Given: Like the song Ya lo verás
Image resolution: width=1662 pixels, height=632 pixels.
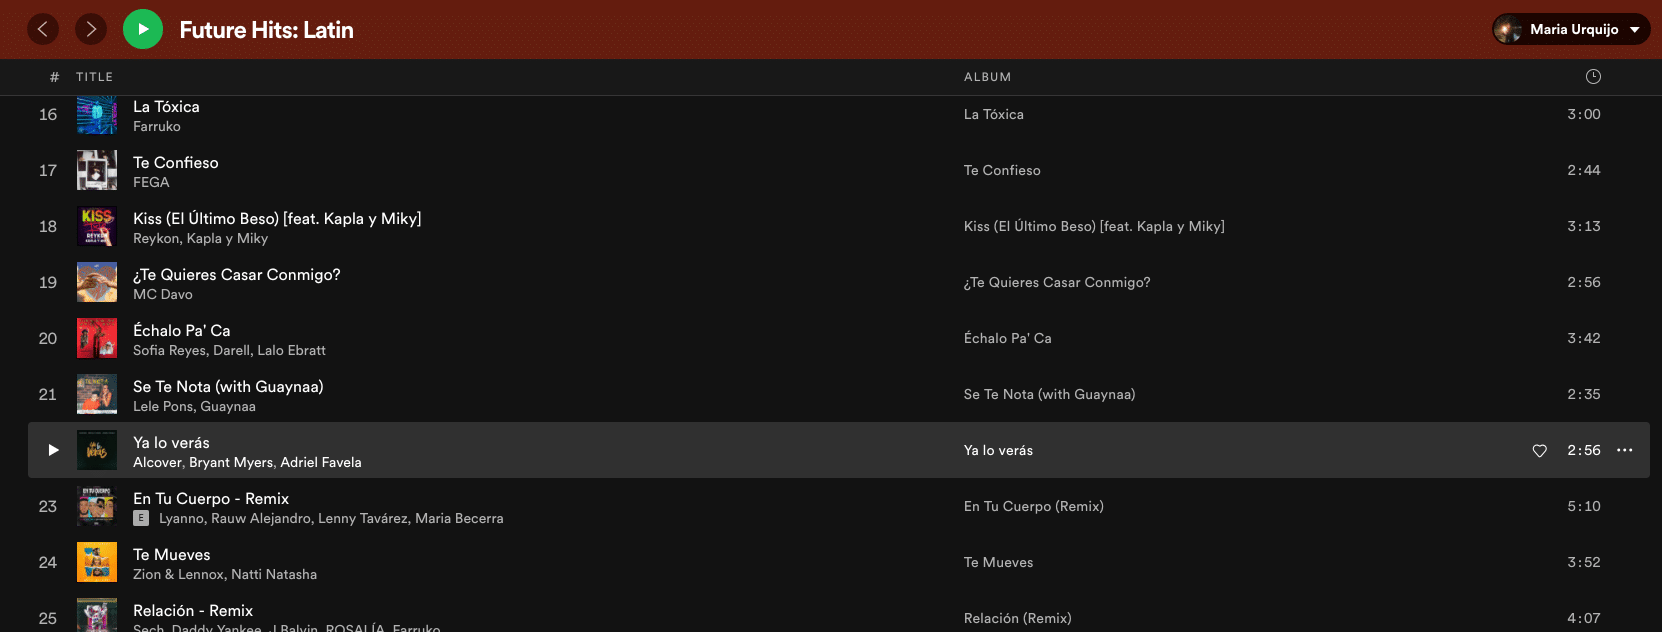Looking at the screenshot, I should click(1540, 451).
